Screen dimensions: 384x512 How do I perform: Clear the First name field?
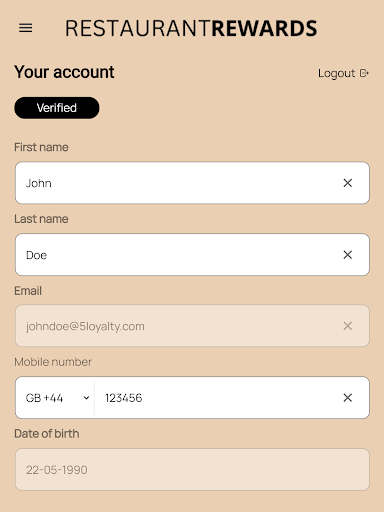click(348, 183)
